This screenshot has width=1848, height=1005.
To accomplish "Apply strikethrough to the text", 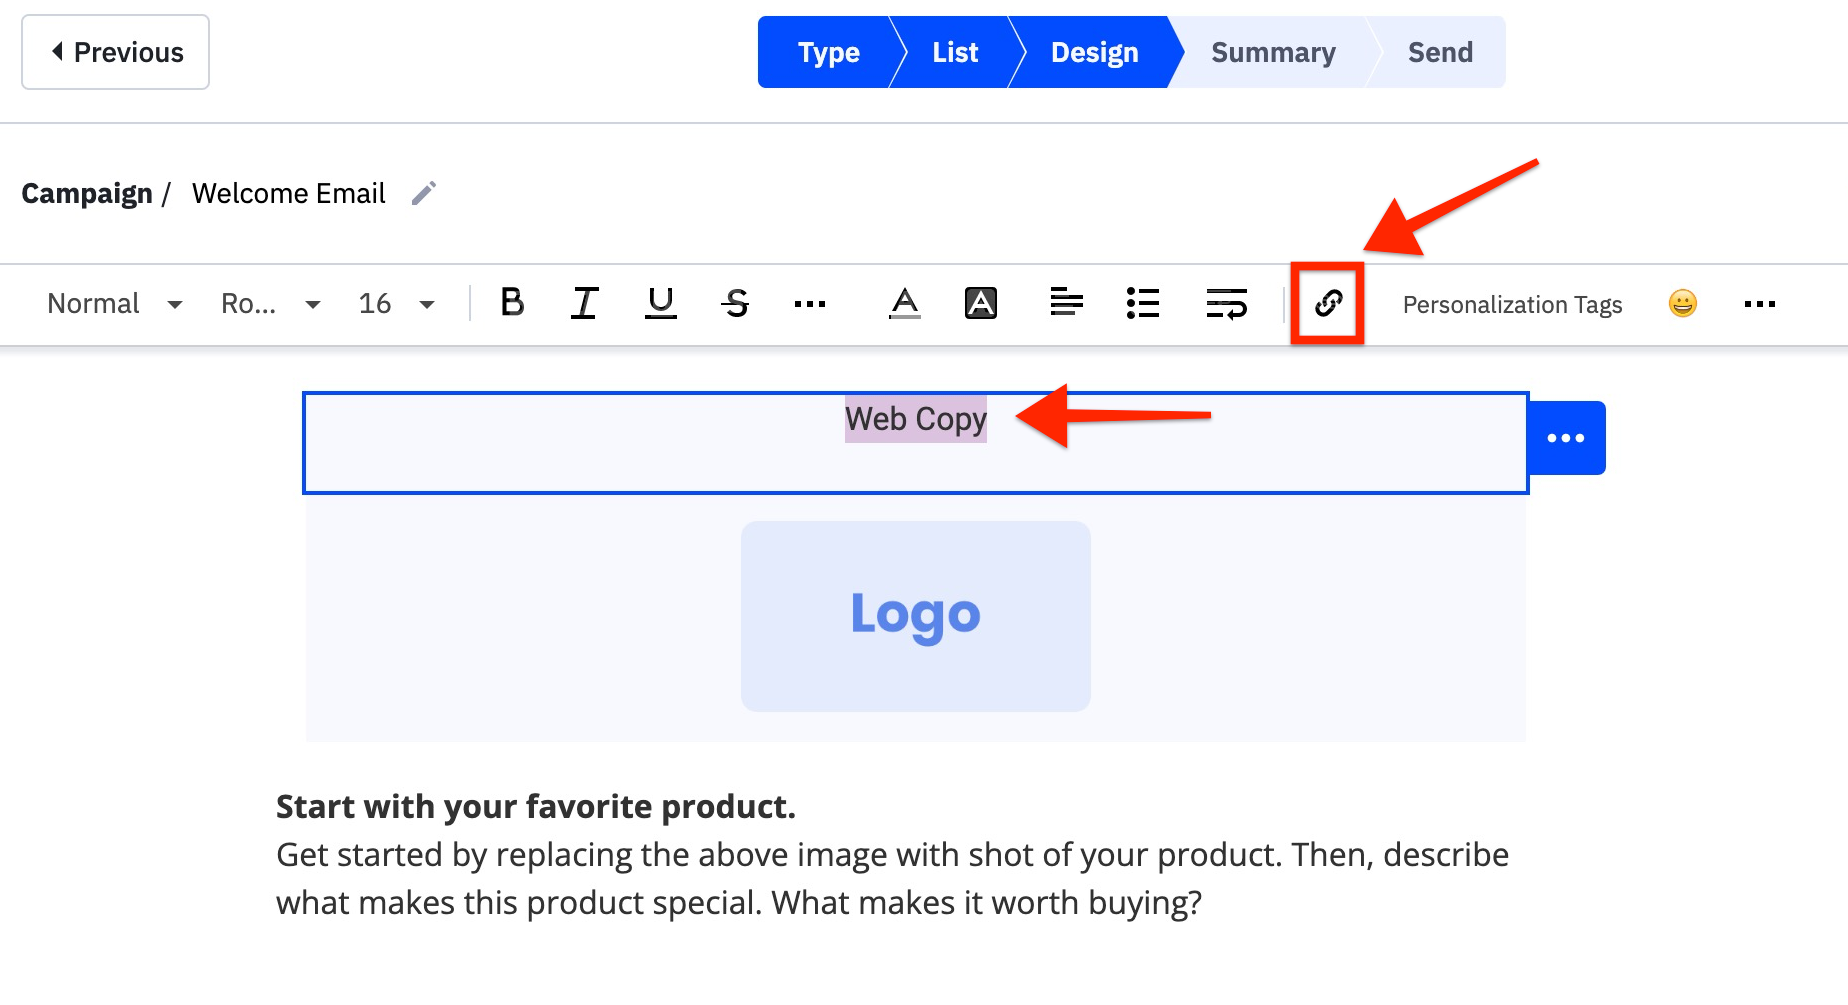I will coord(736,304).
